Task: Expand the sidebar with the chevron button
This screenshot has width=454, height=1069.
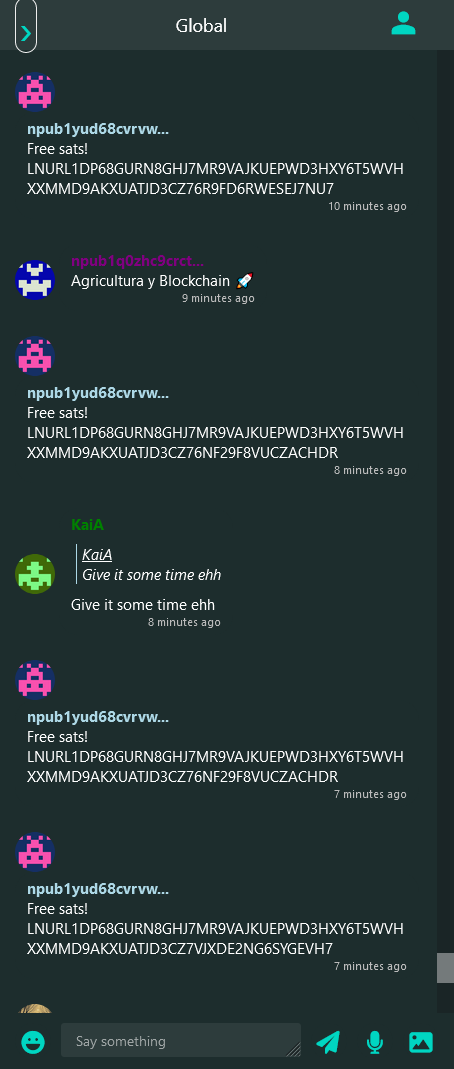Action: (x=26, y=27)
